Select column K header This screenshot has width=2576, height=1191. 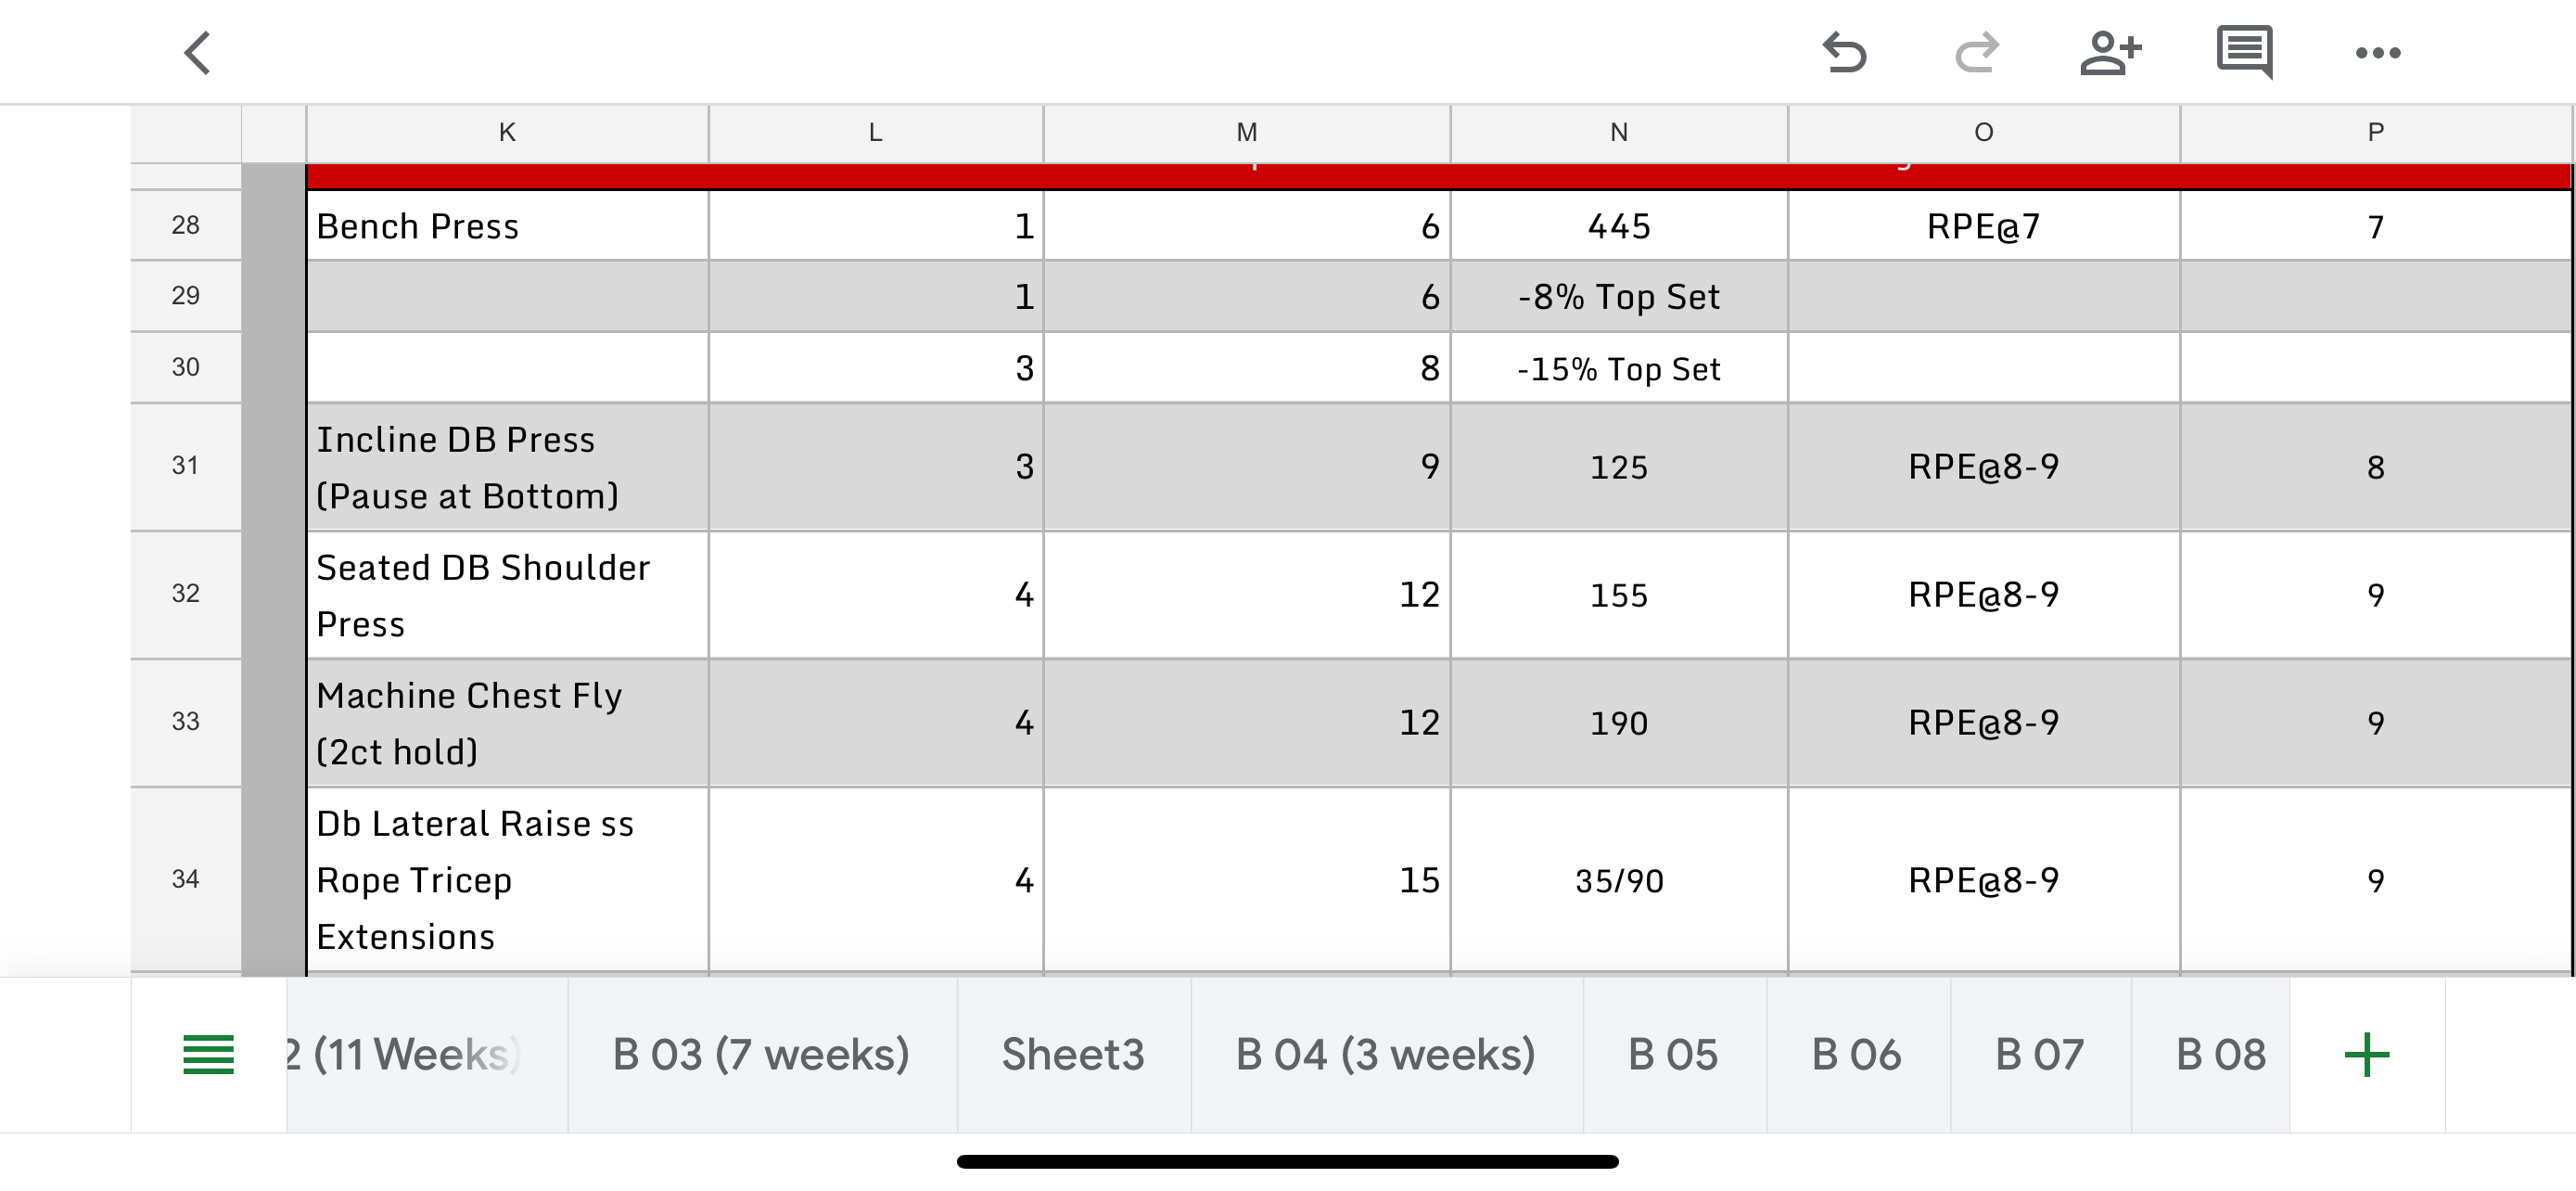coord(507,133)
